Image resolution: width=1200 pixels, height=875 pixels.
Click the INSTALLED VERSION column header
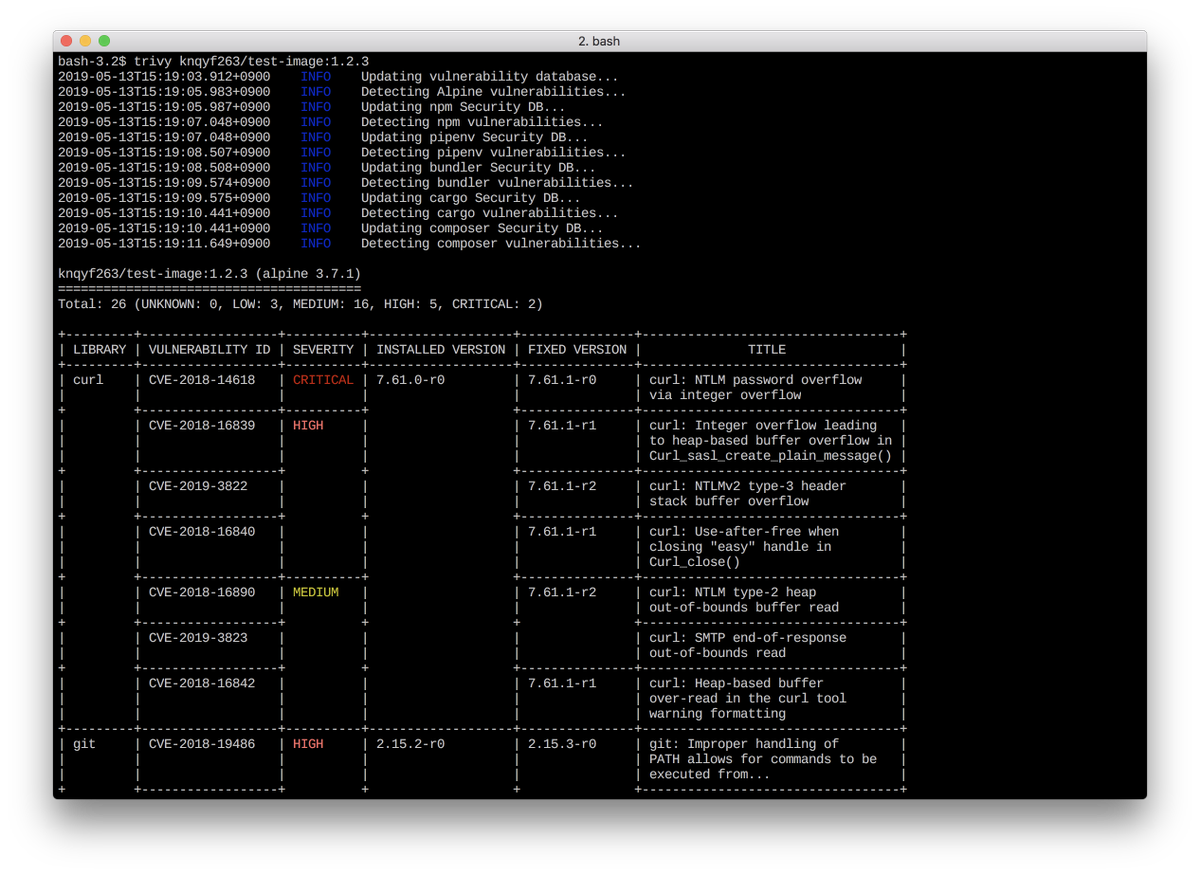click(441, 350)
